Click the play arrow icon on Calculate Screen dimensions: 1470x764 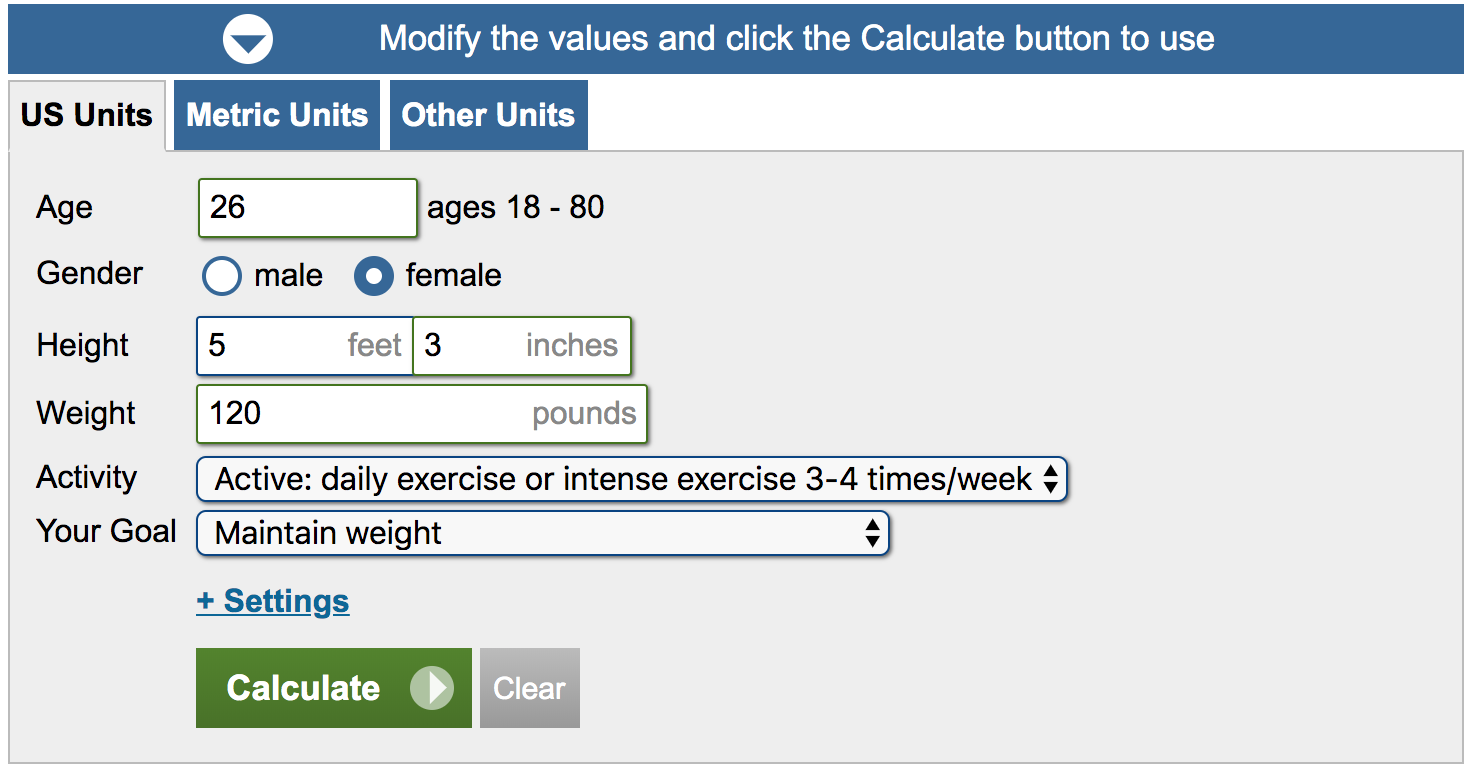click(x=432, y=688)
